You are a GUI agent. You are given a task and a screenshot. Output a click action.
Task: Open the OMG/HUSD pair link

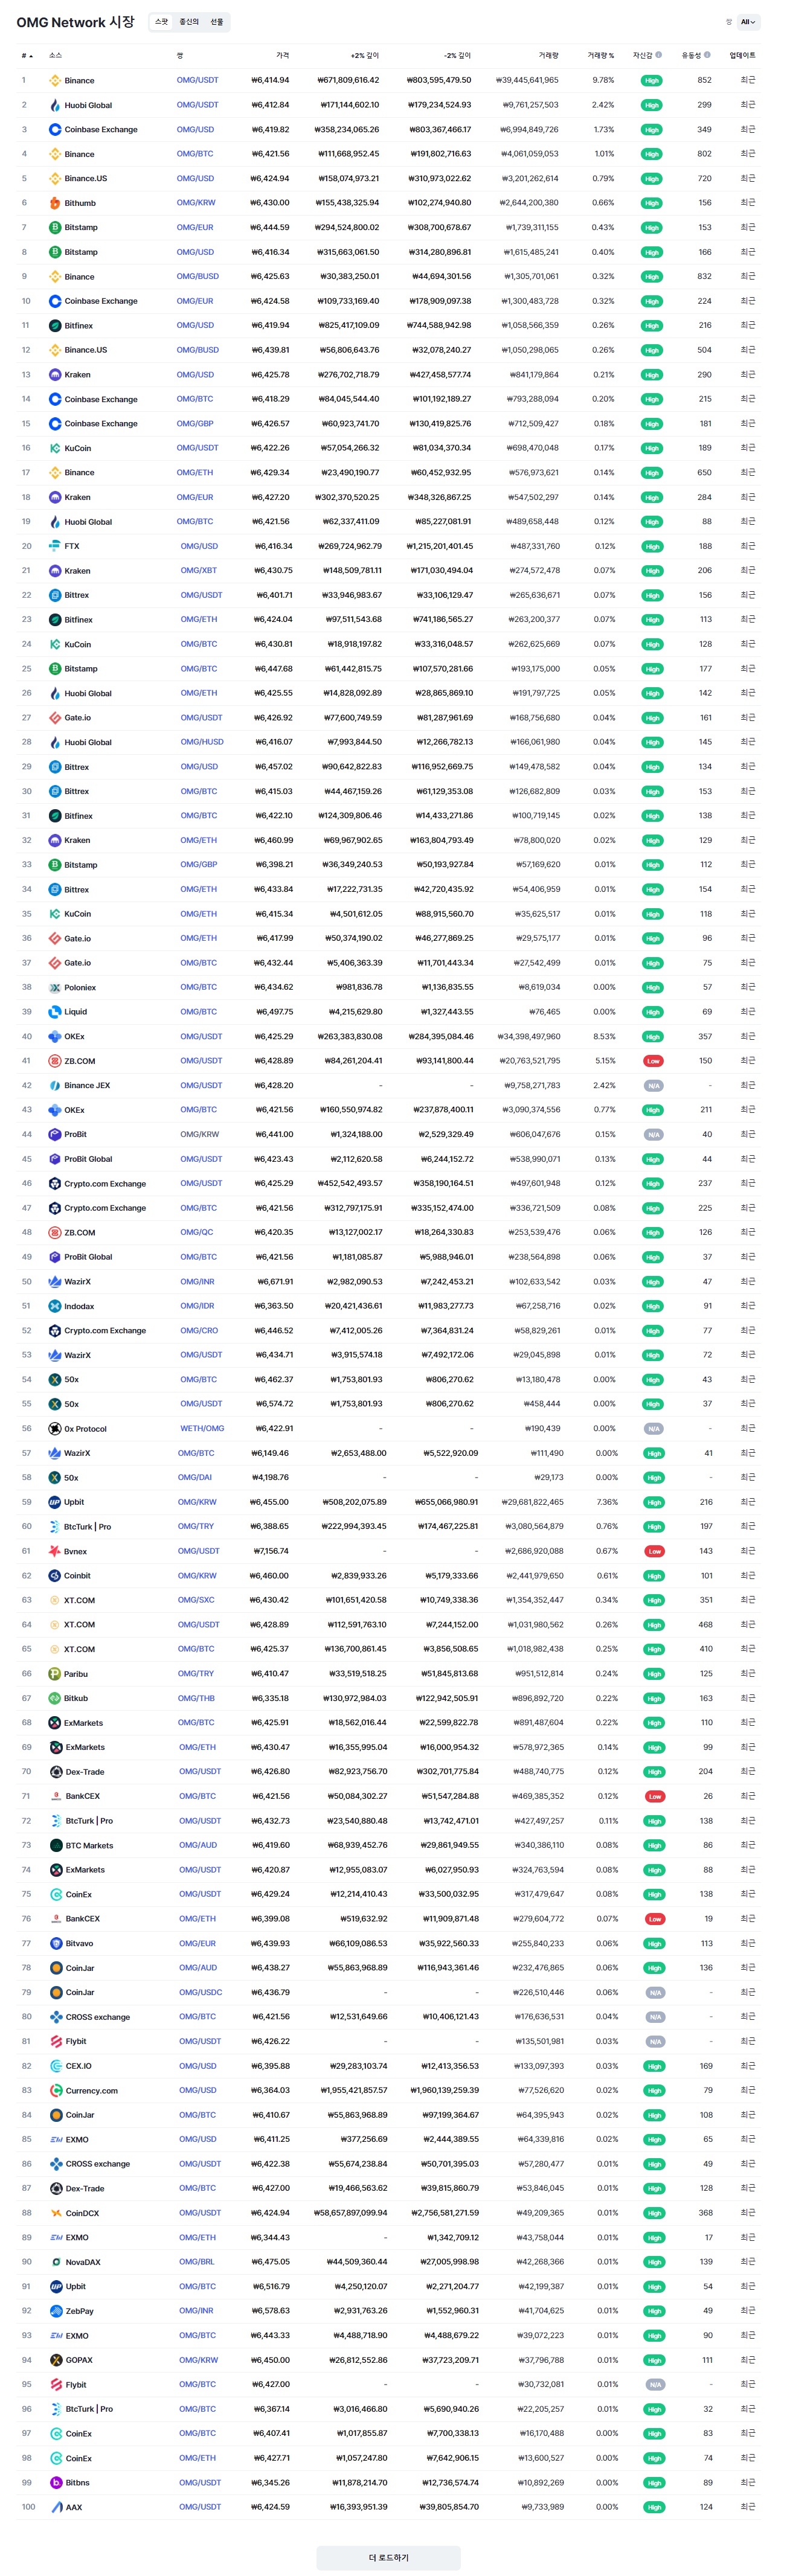pyautogui.click(x=202, y=742)
